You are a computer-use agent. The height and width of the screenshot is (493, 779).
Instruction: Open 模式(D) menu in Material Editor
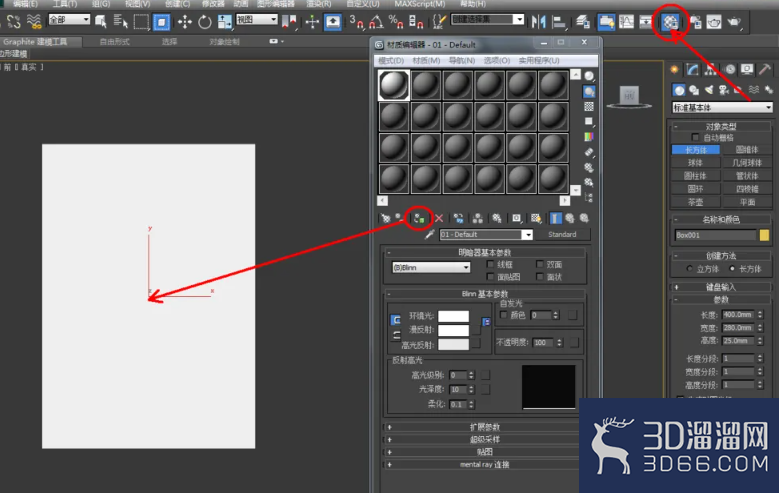click(391, 61)
